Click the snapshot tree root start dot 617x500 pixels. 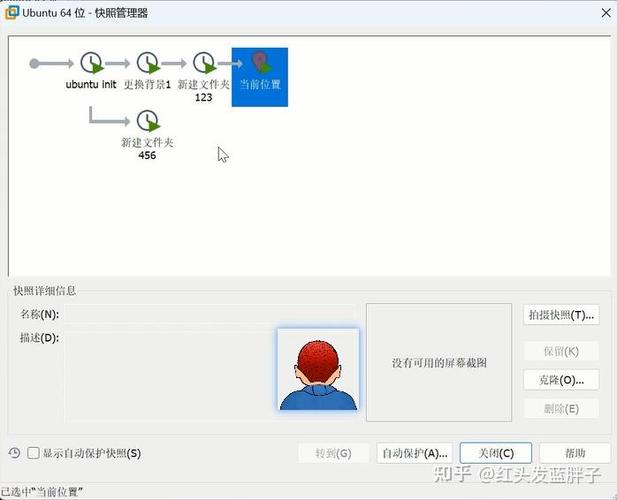coord(34,63)
